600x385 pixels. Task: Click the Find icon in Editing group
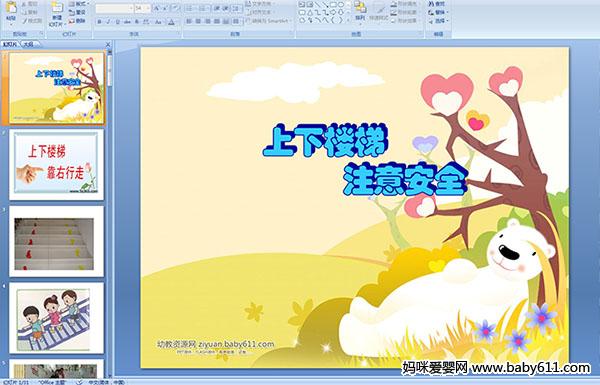(437, 4)
